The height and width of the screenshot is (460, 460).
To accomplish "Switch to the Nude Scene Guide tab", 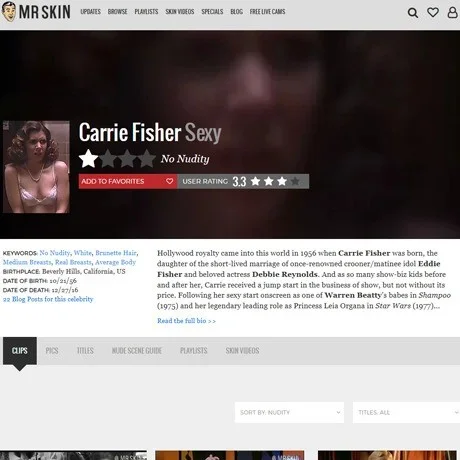I will 137,351.
